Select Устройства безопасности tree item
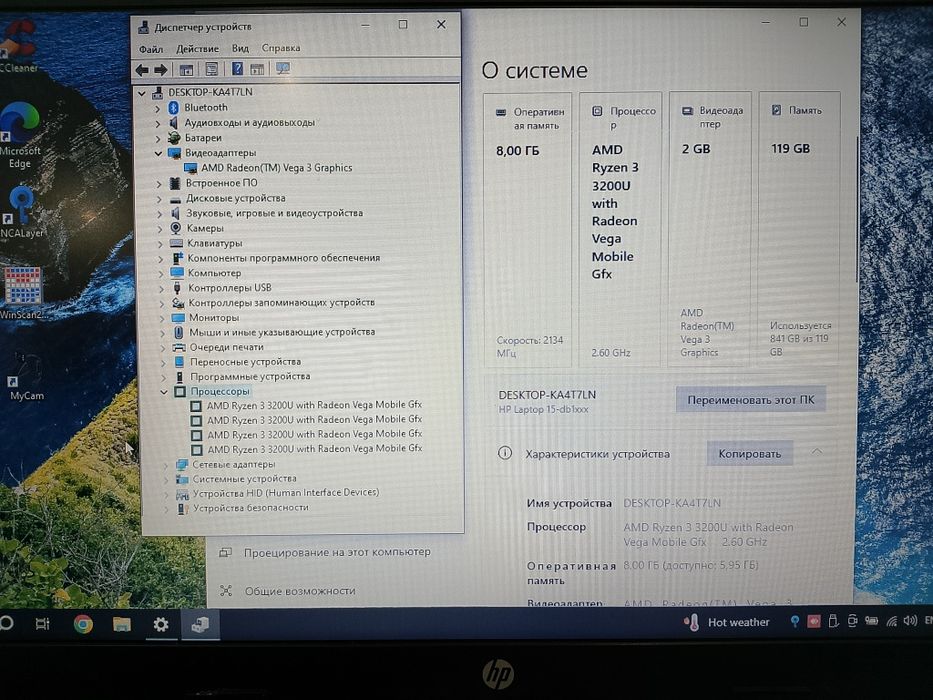933x700 pixels. coord(251,508)
